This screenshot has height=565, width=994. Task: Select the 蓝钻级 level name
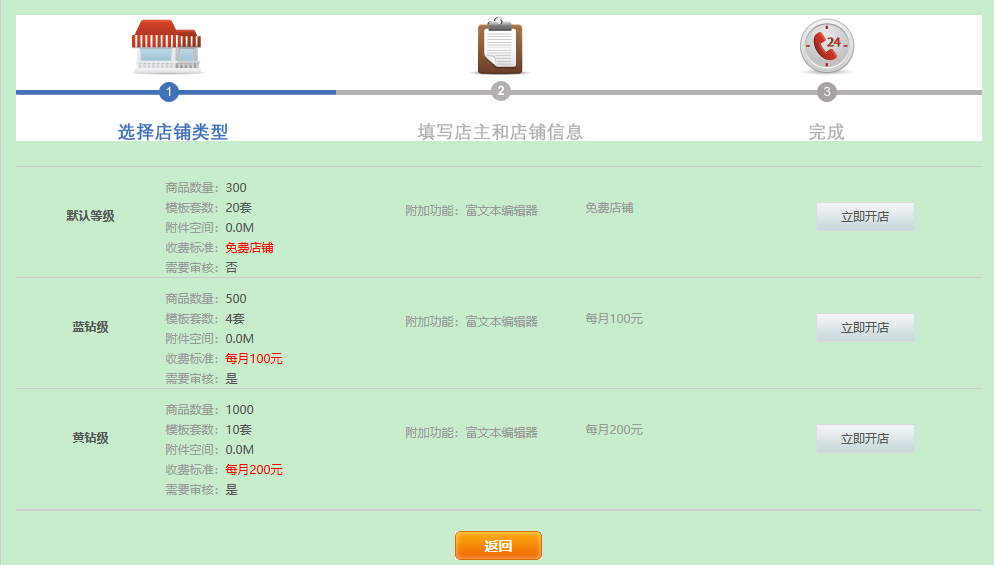90,327
